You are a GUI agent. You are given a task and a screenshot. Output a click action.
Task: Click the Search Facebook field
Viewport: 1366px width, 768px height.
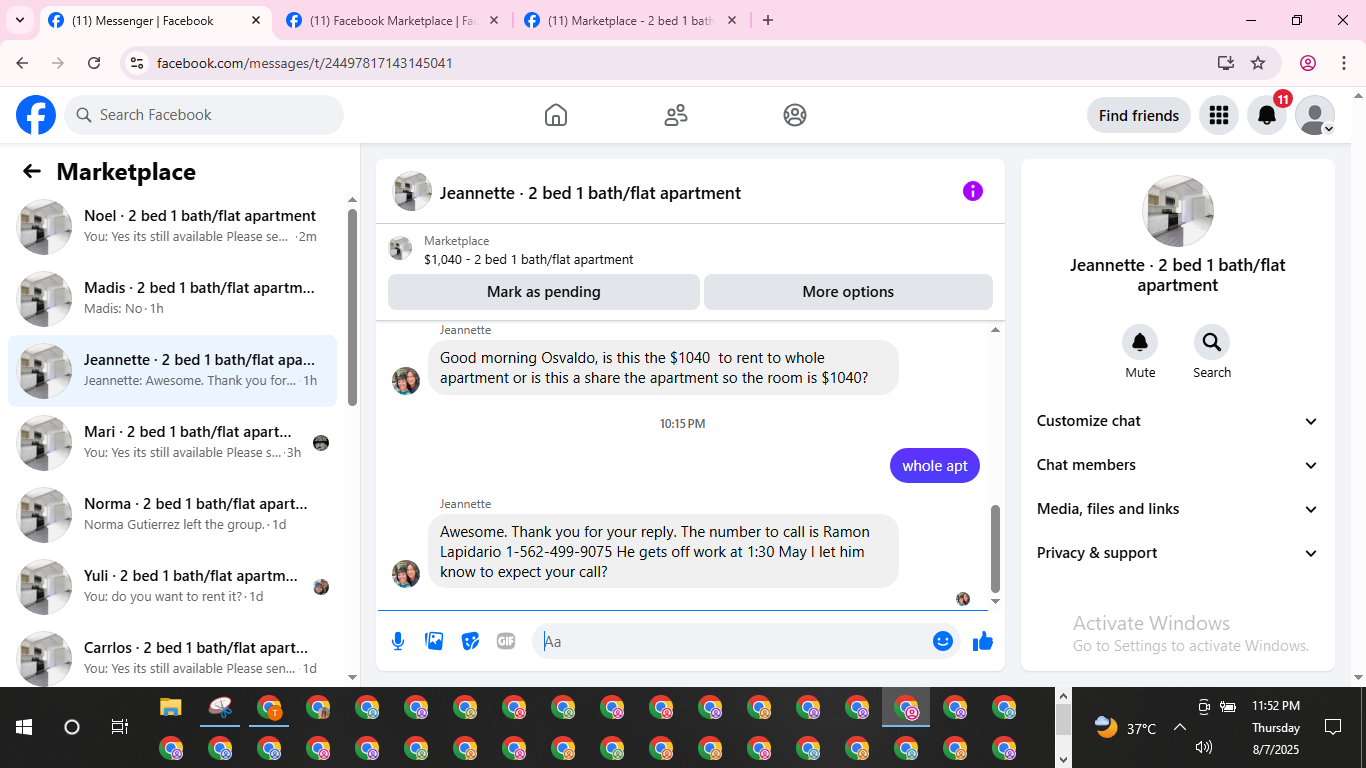pyautogui.click(x=204, y=115)
